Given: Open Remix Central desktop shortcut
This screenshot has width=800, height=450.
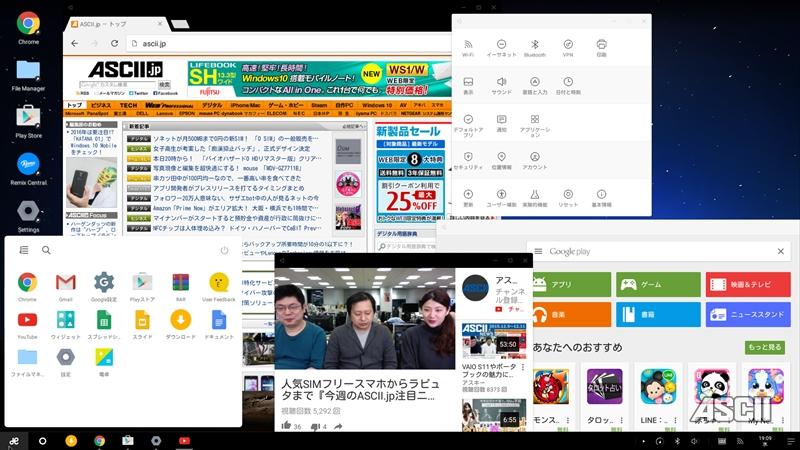Looking at the screenshot, I should [x=29, y=169].
